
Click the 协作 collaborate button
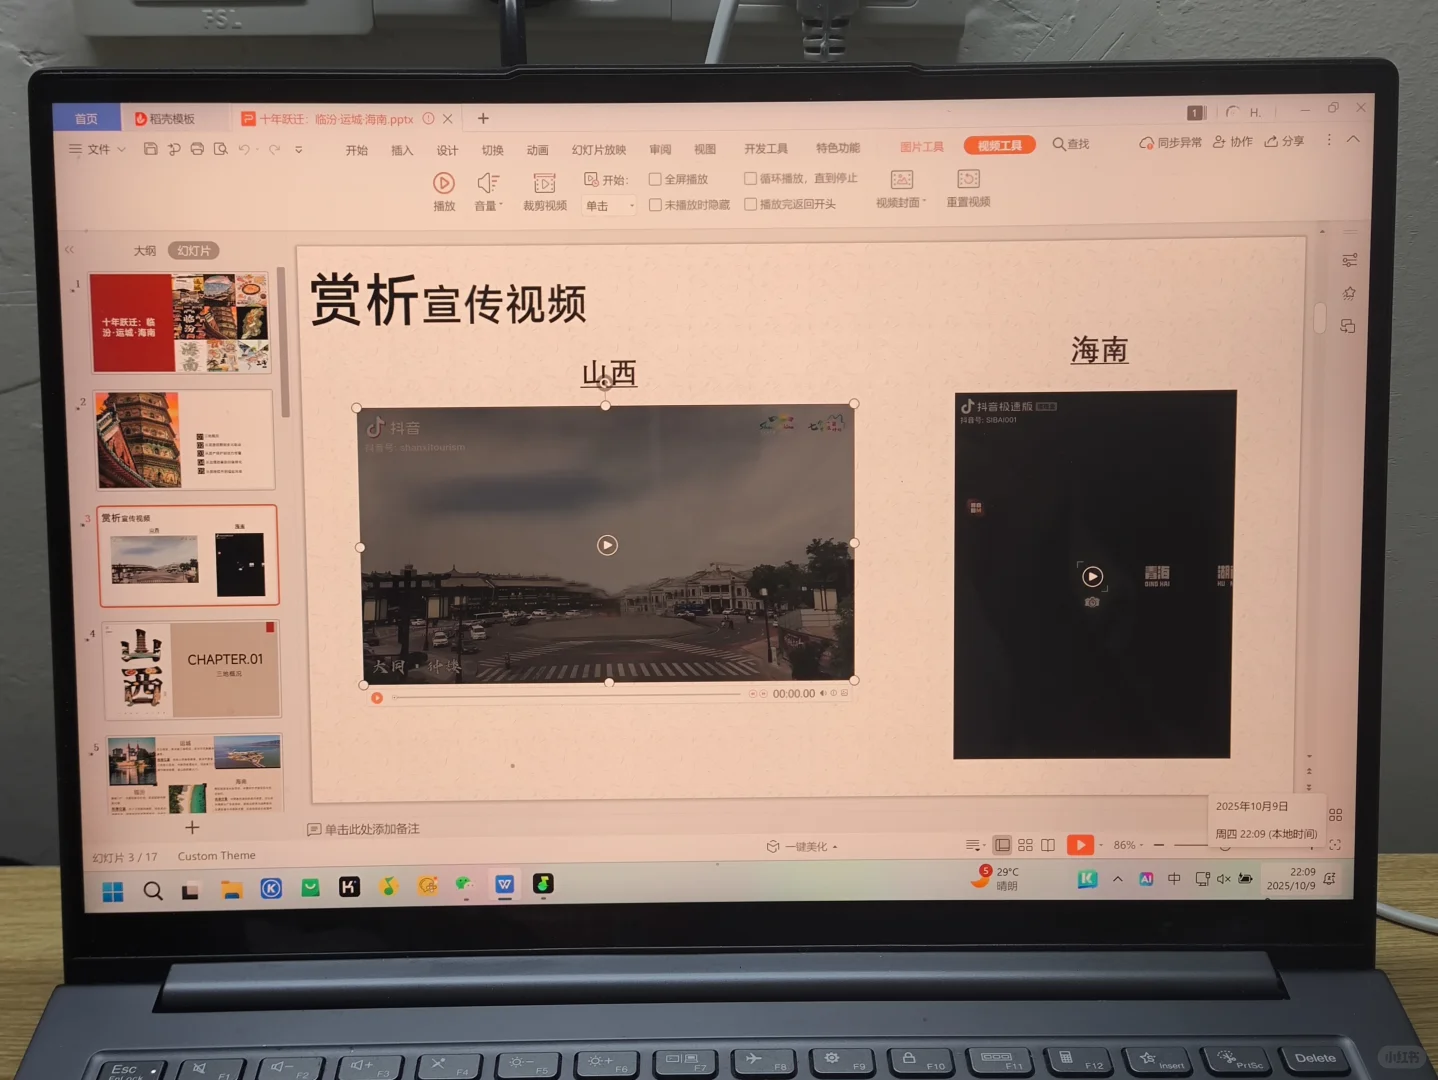pyautogui.click(x=1232, y=142)
